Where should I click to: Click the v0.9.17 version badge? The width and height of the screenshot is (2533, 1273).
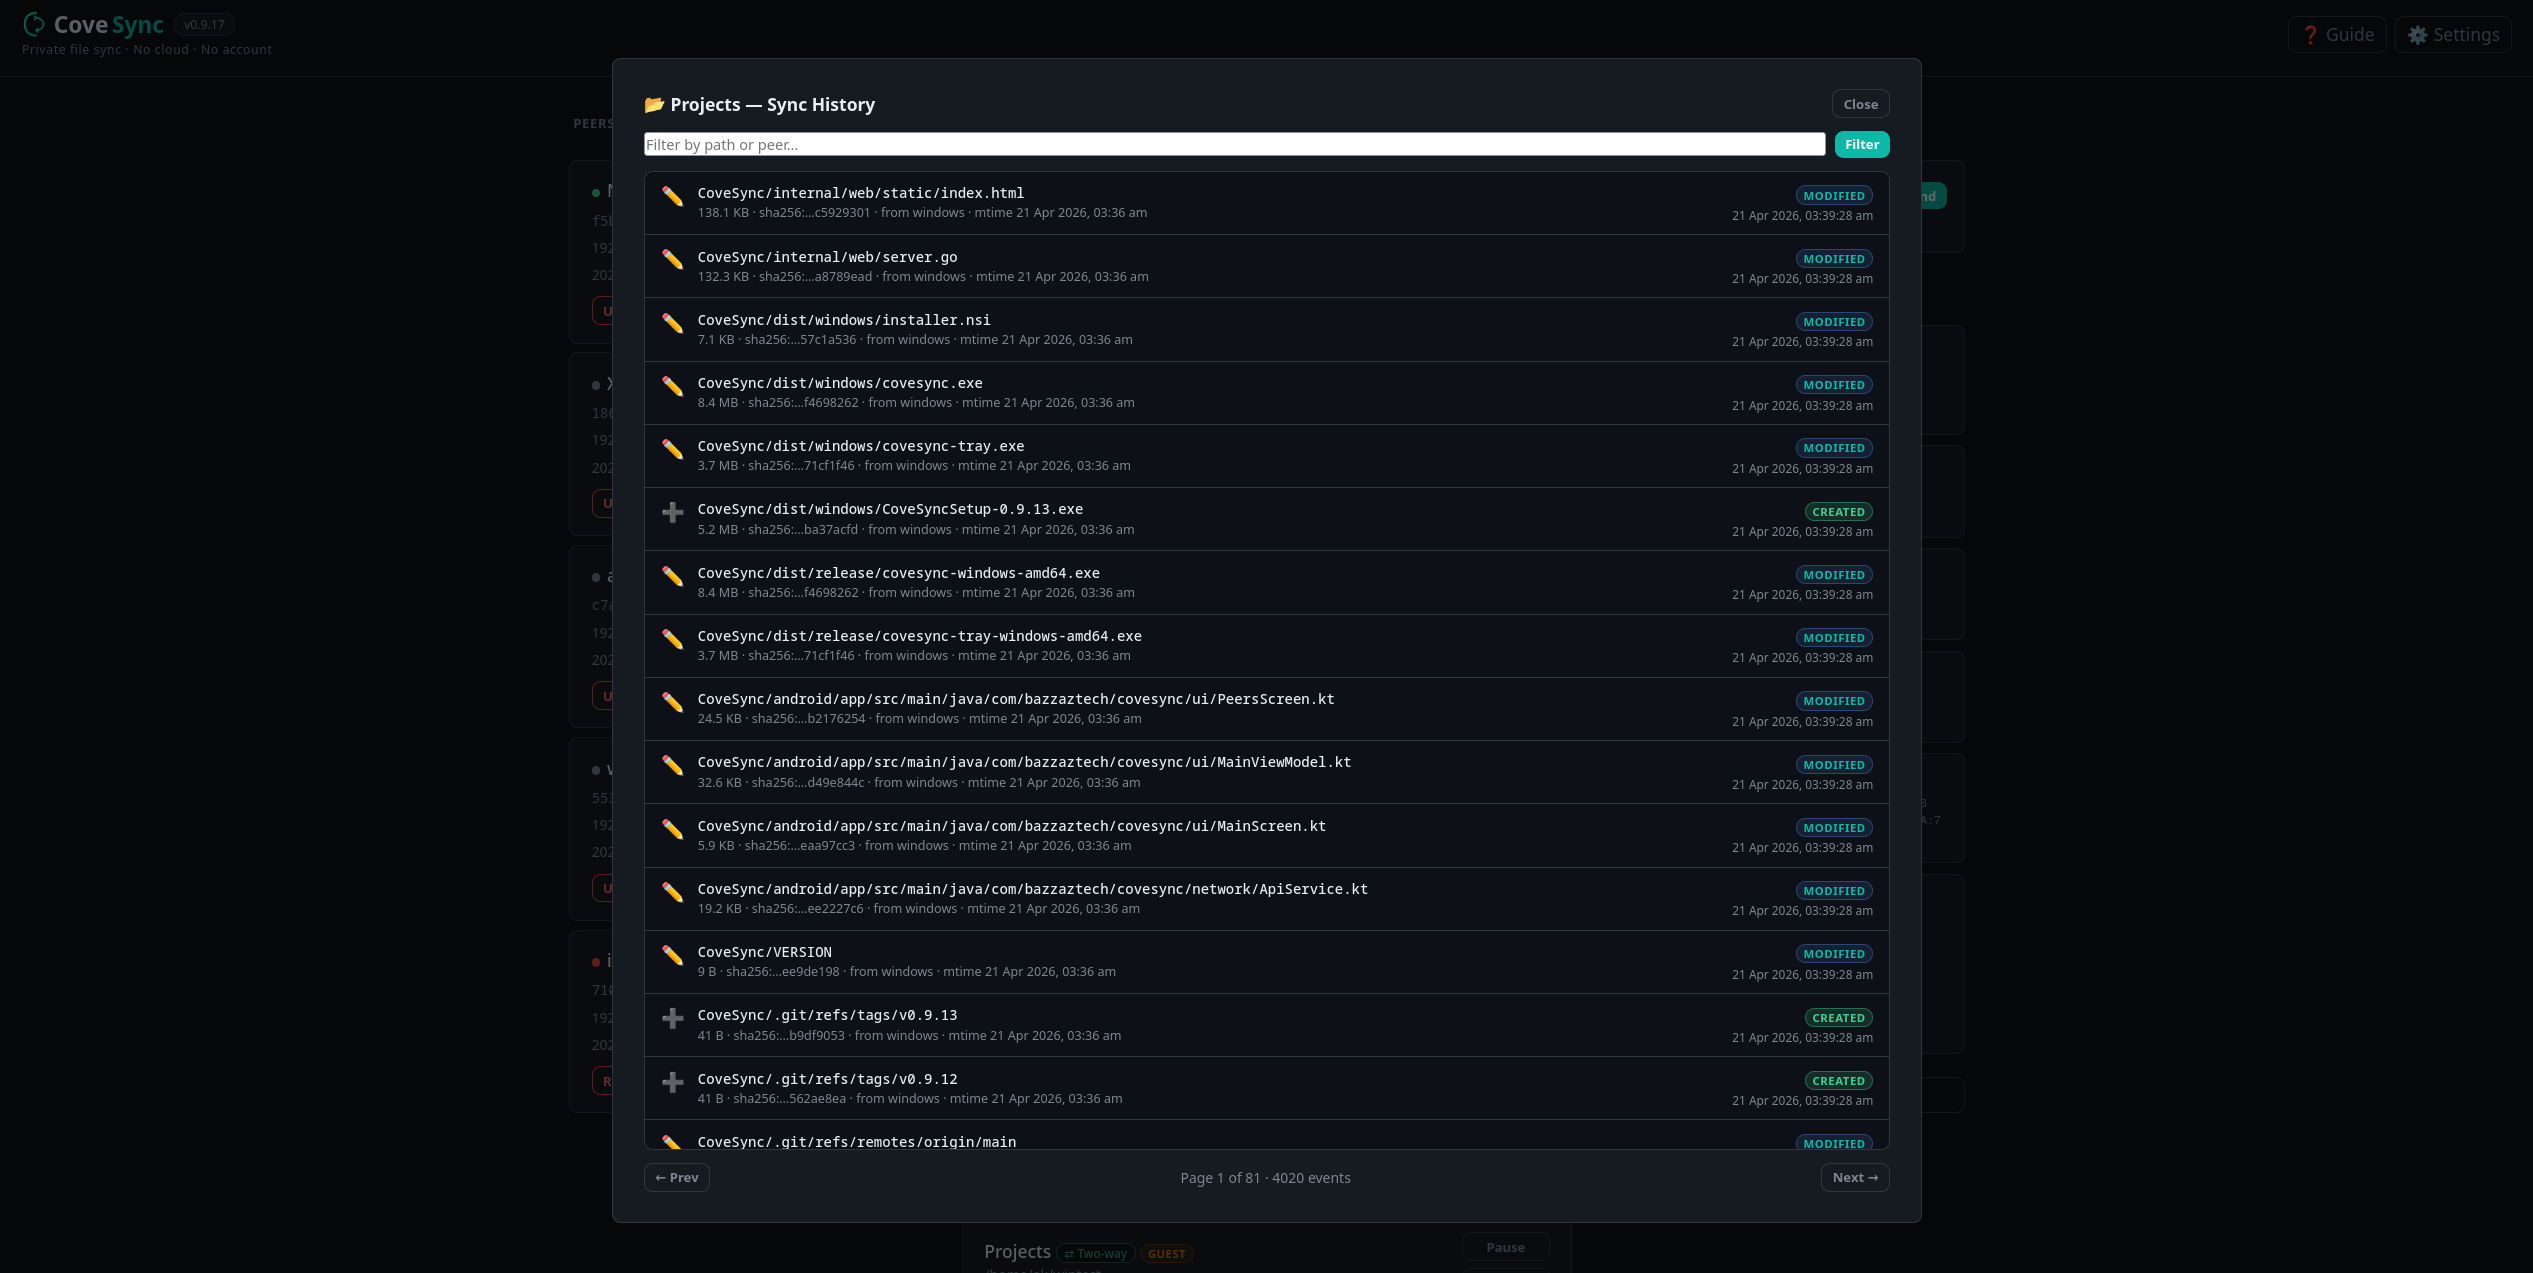204,25
